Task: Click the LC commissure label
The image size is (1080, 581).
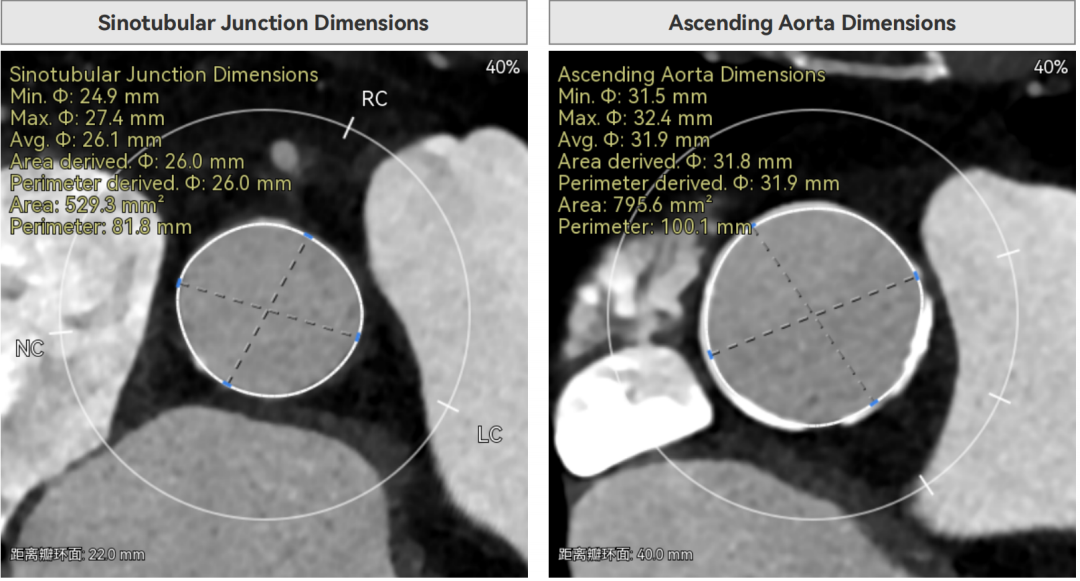Action: point(490,434)
